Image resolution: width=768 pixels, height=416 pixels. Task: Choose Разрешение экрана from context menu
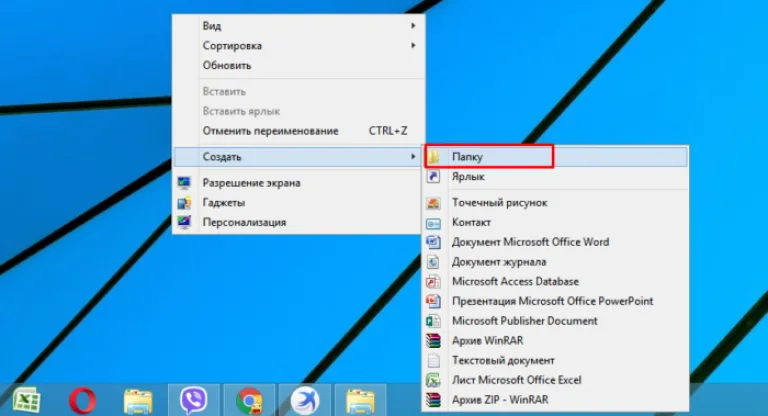pos(299,183)
